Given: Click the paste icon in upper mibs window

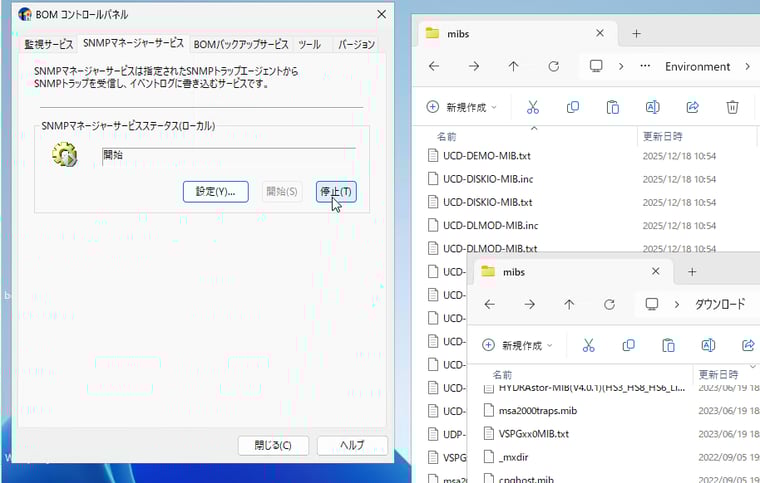Looking at the screenshot, I should point(613,107).
